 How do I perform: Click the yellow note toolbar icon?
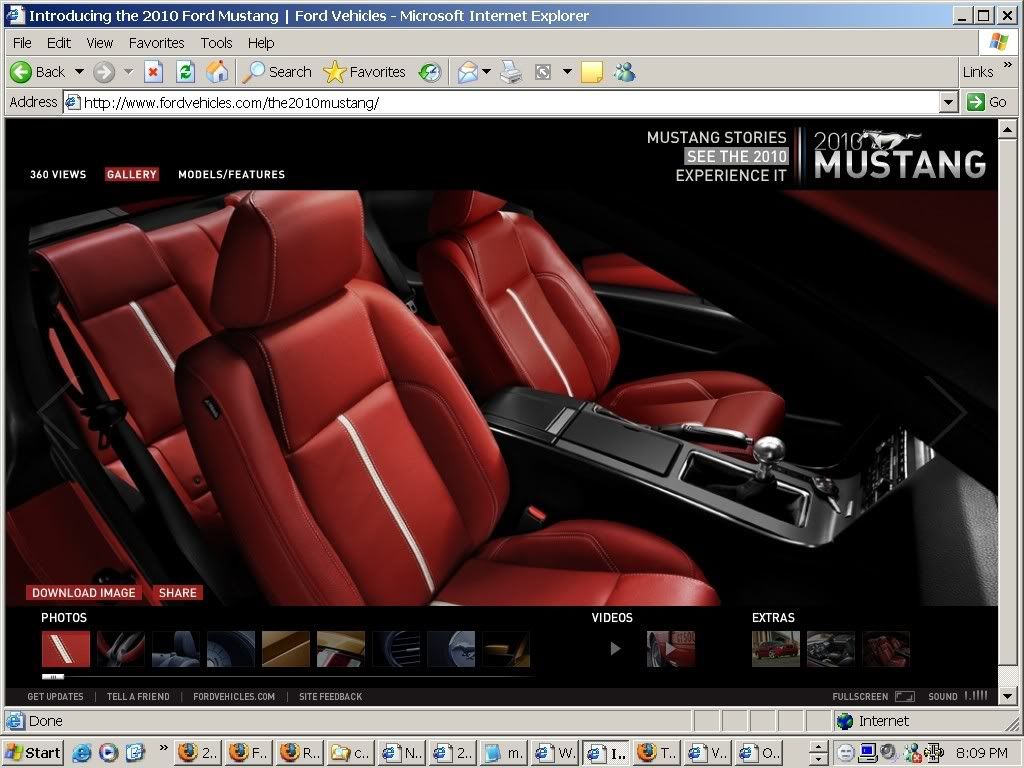[x=592, y=72]
